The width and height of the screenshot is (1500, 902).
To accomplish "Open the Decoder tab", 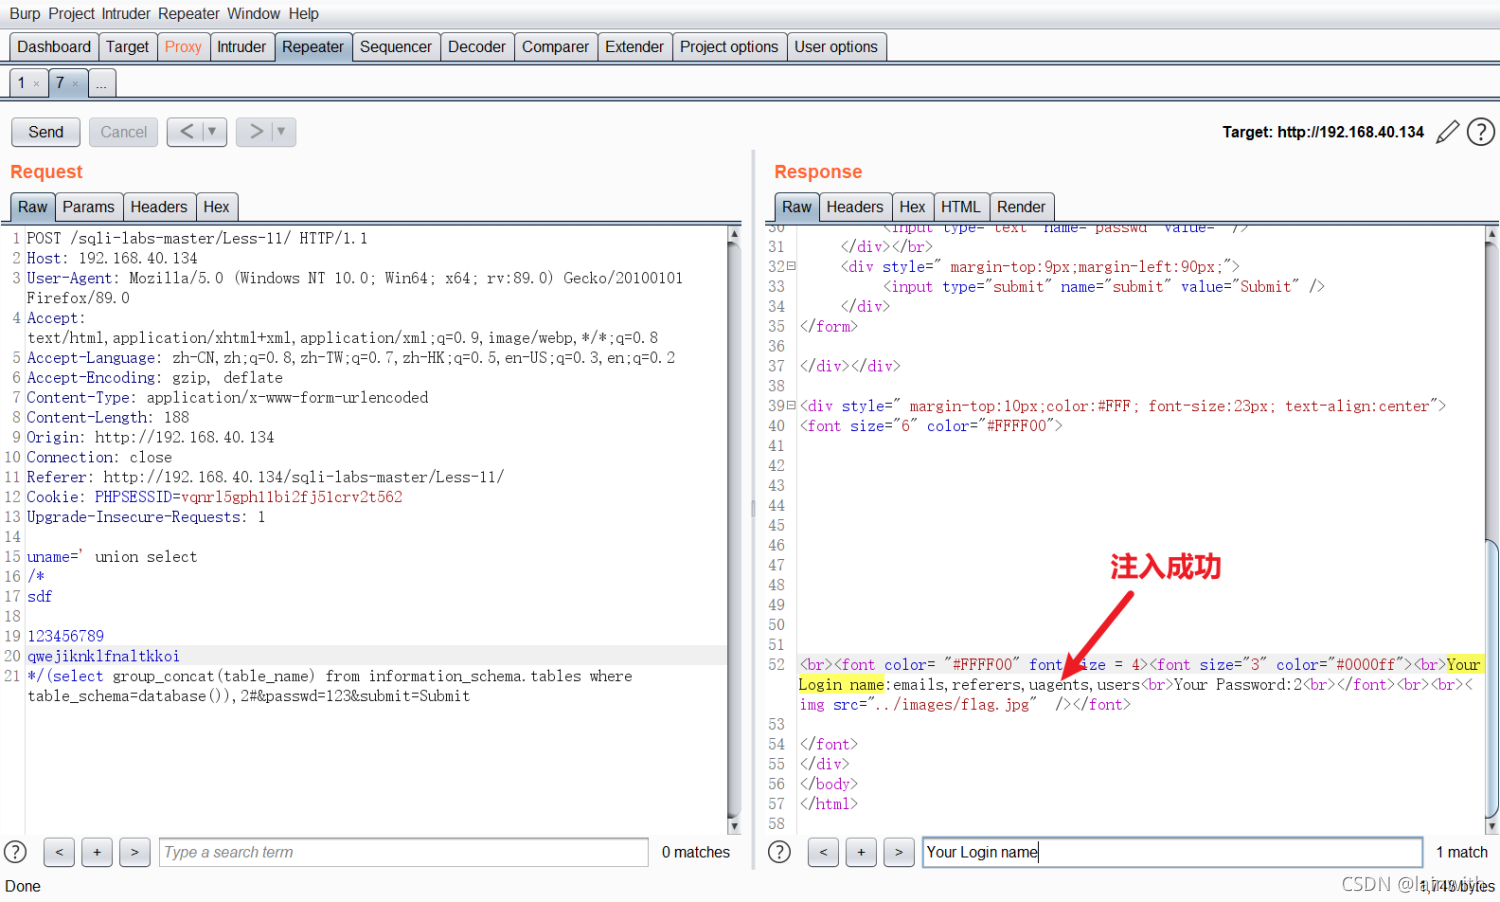I will 477,47.
